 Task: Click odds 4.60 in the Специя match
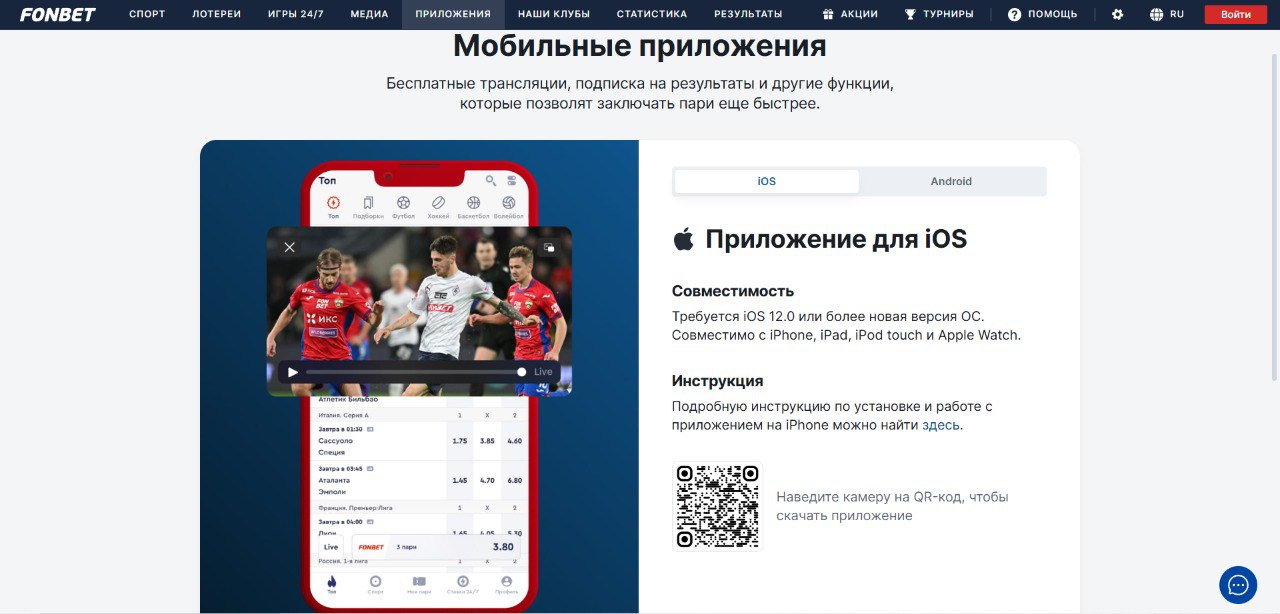[x=514, y=441]
